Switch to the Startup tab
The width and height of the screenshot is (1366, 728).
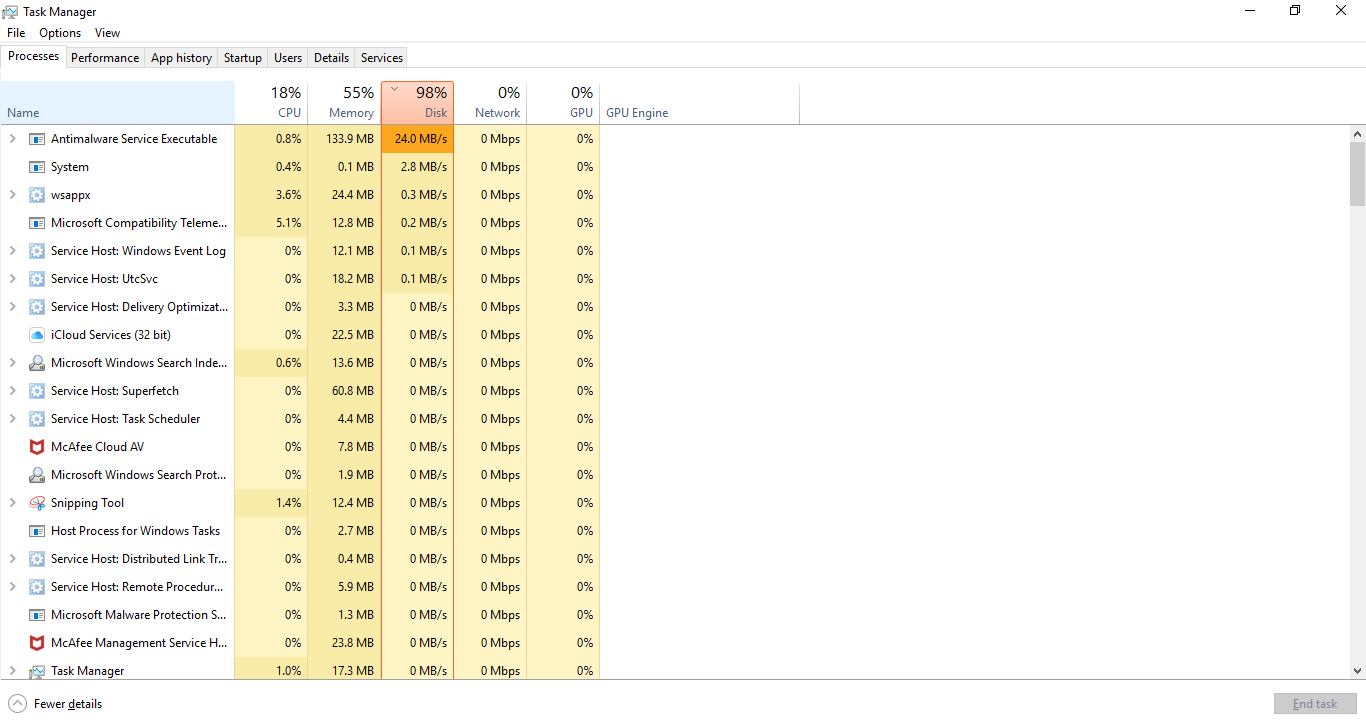click(242, 58)
